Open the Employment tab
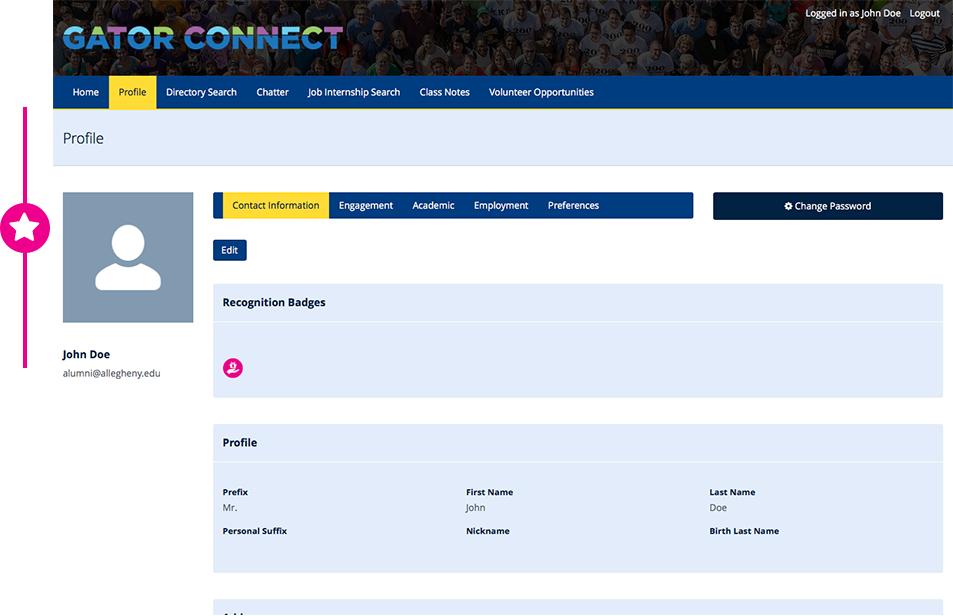The image size is (953, 616). pos(501,205)
